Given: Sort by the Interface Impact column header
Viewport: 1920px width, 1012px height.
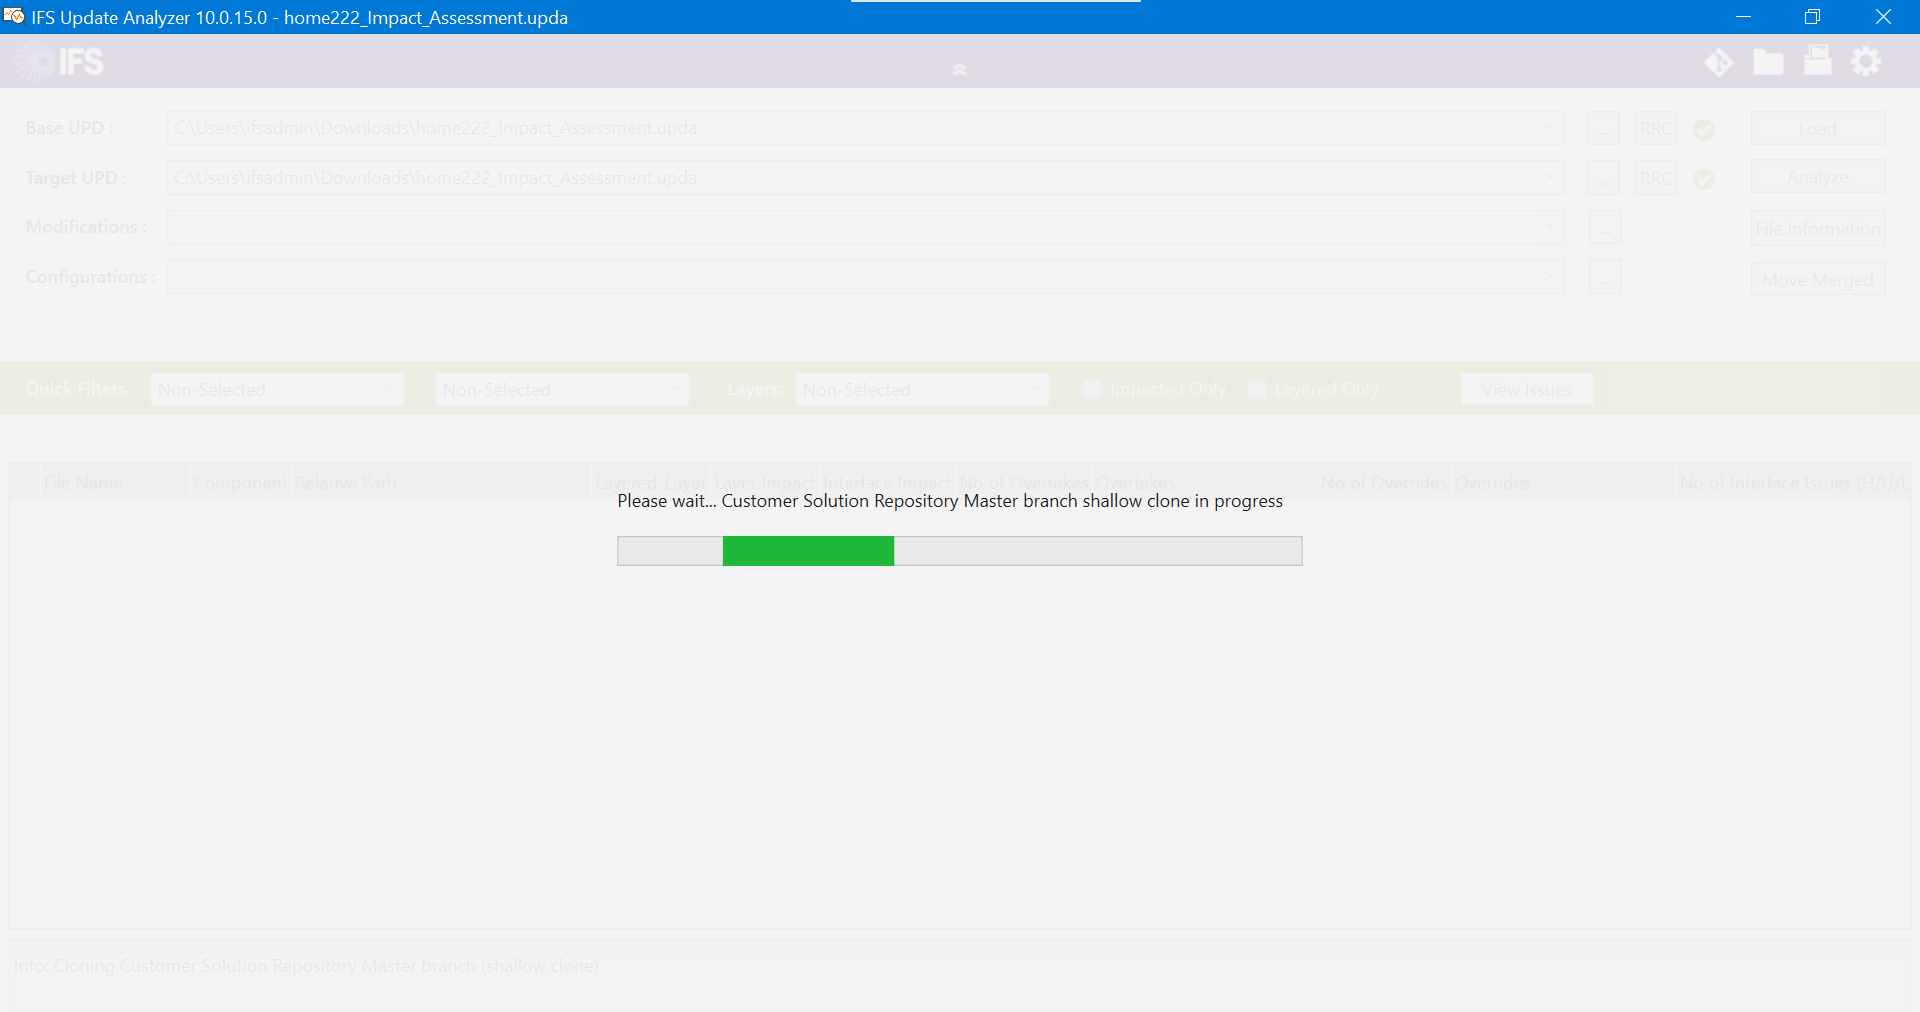Looking at the screenshot, I should point(887,482).
